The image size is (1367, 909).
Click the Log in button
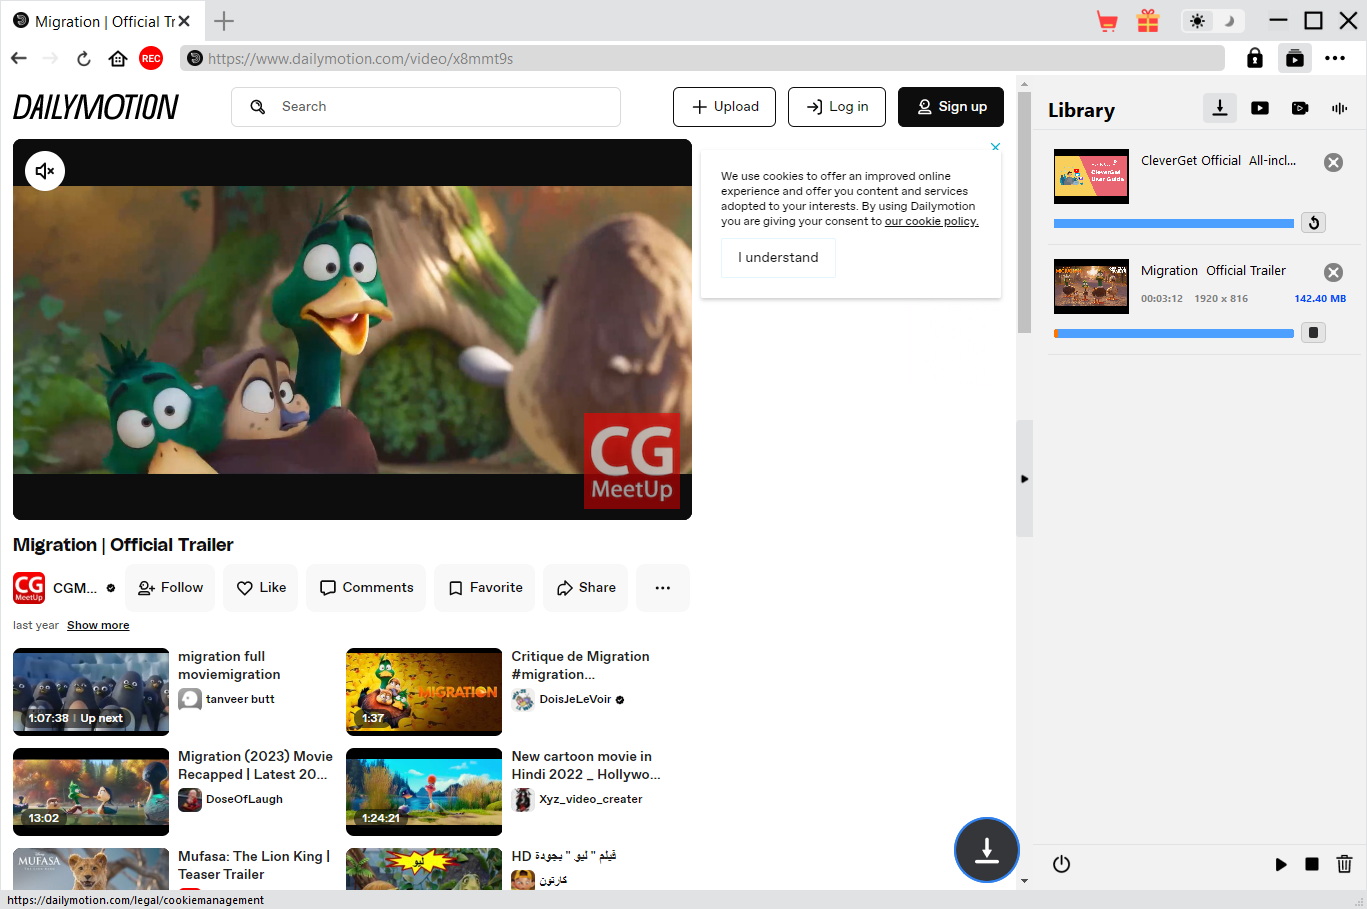pos(837,107)
